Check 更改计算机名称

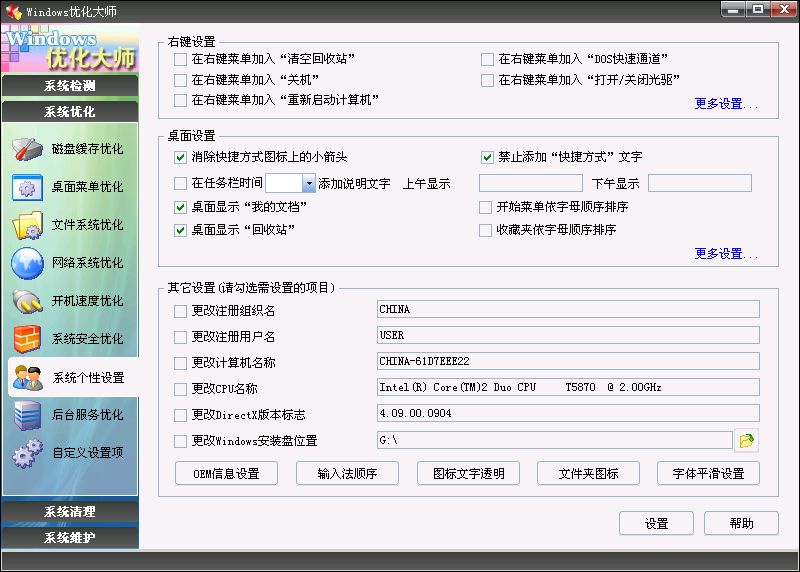(180, 363)
